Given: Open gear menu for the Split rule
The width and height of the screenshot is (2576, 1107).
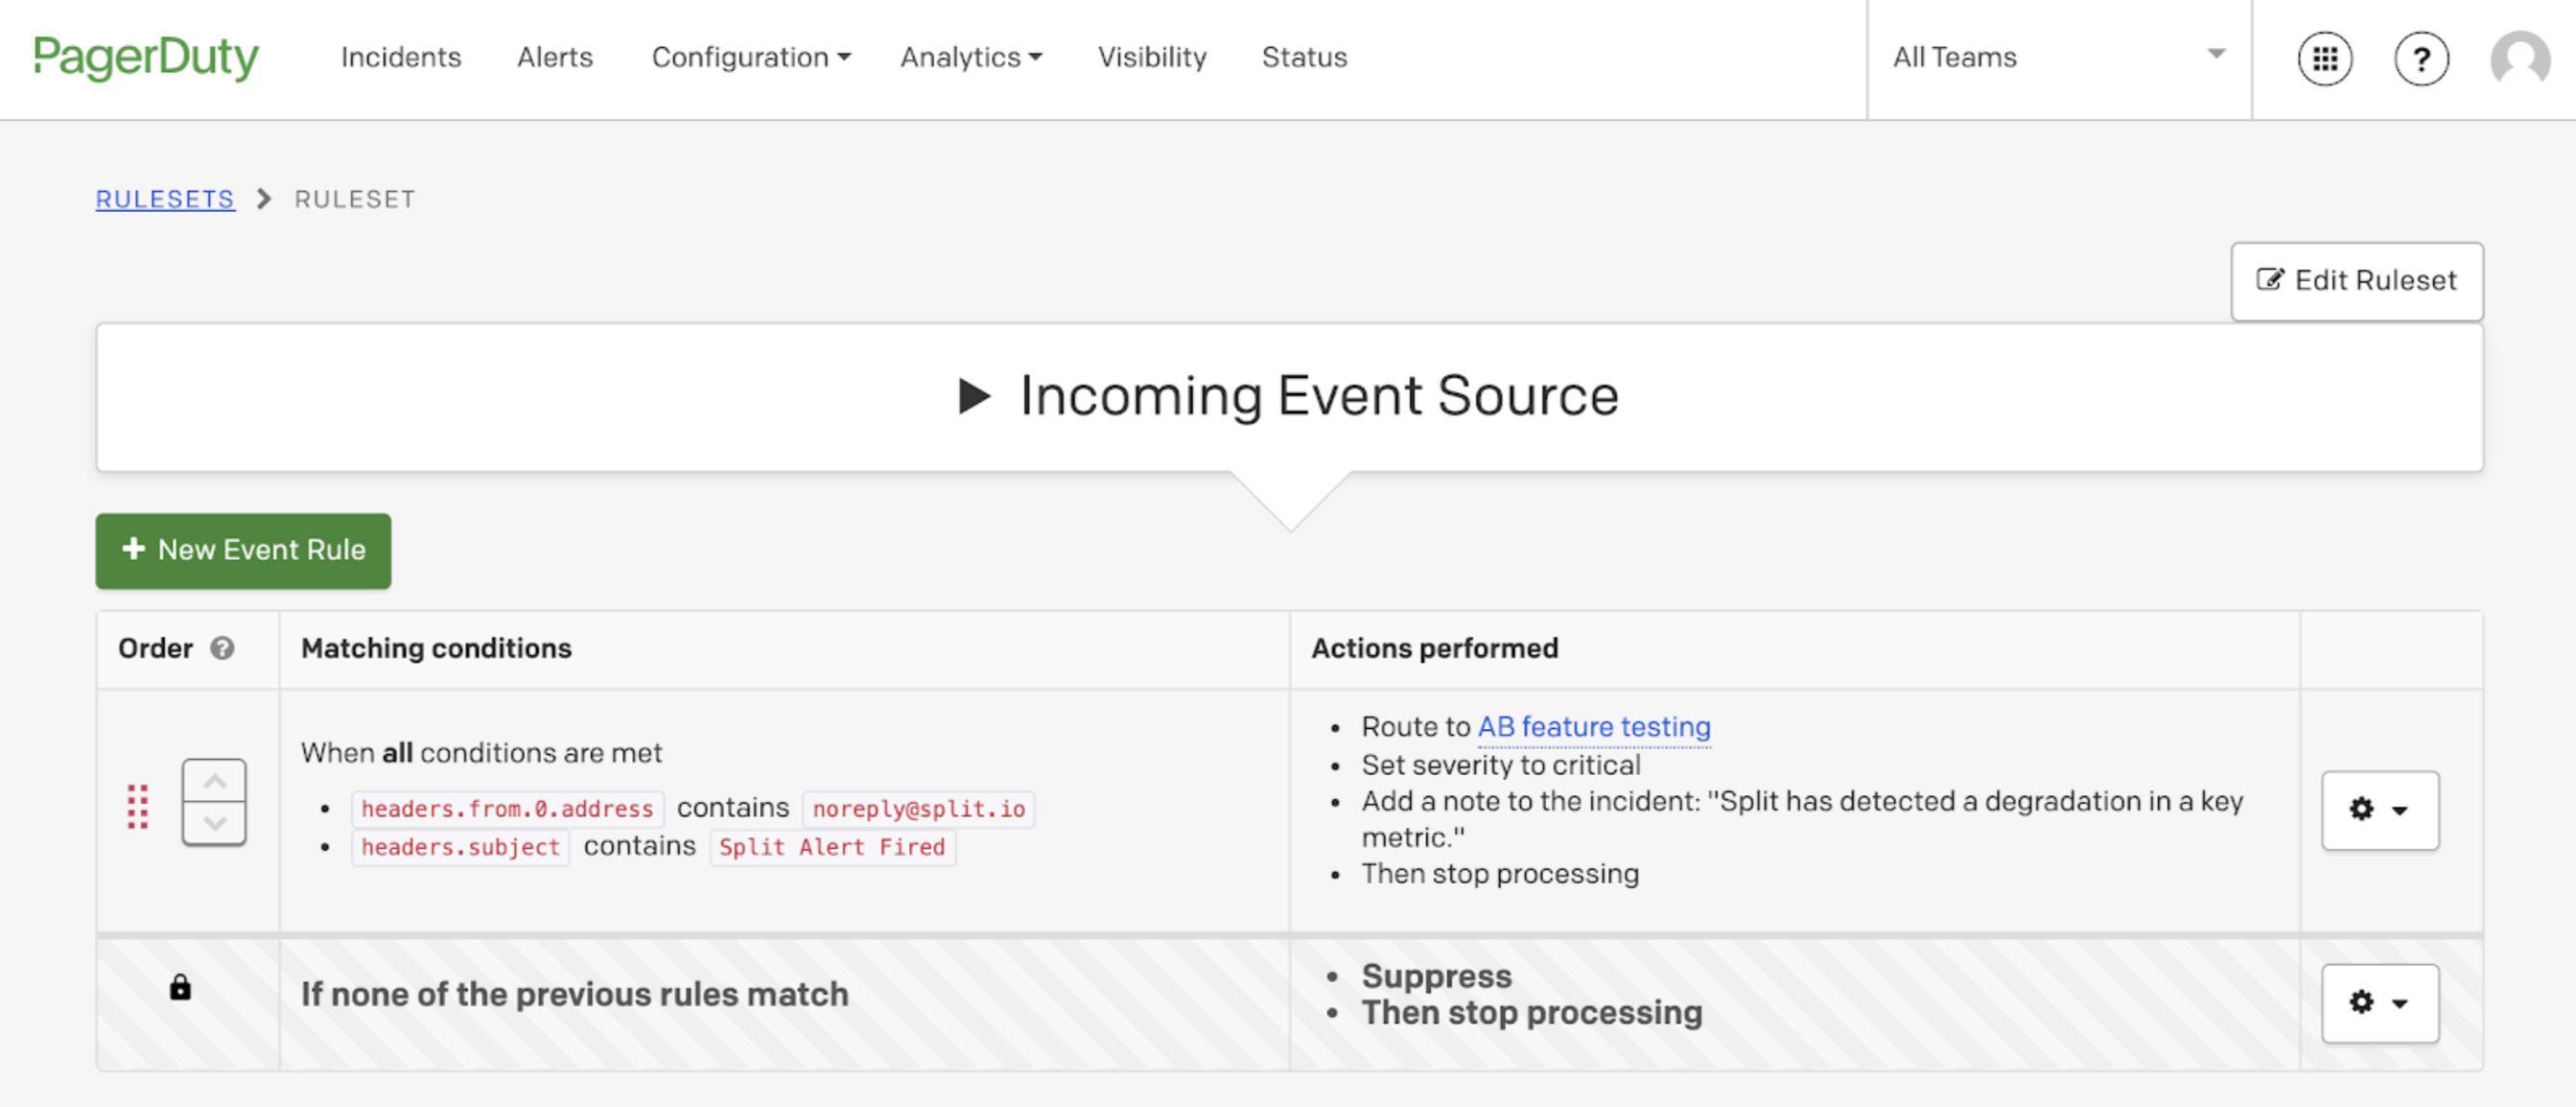Looking at the screenshot, I should coord(2379,810).
